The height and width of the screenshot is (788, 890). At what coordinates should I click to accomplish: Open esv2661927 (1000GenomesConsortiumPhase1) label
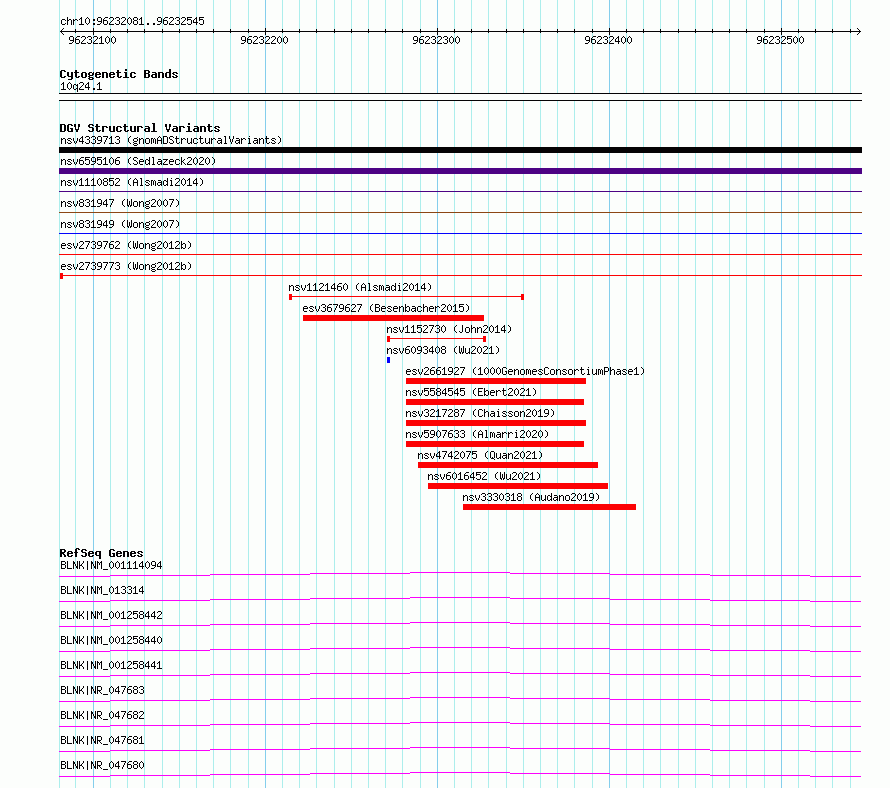[525, 371]
